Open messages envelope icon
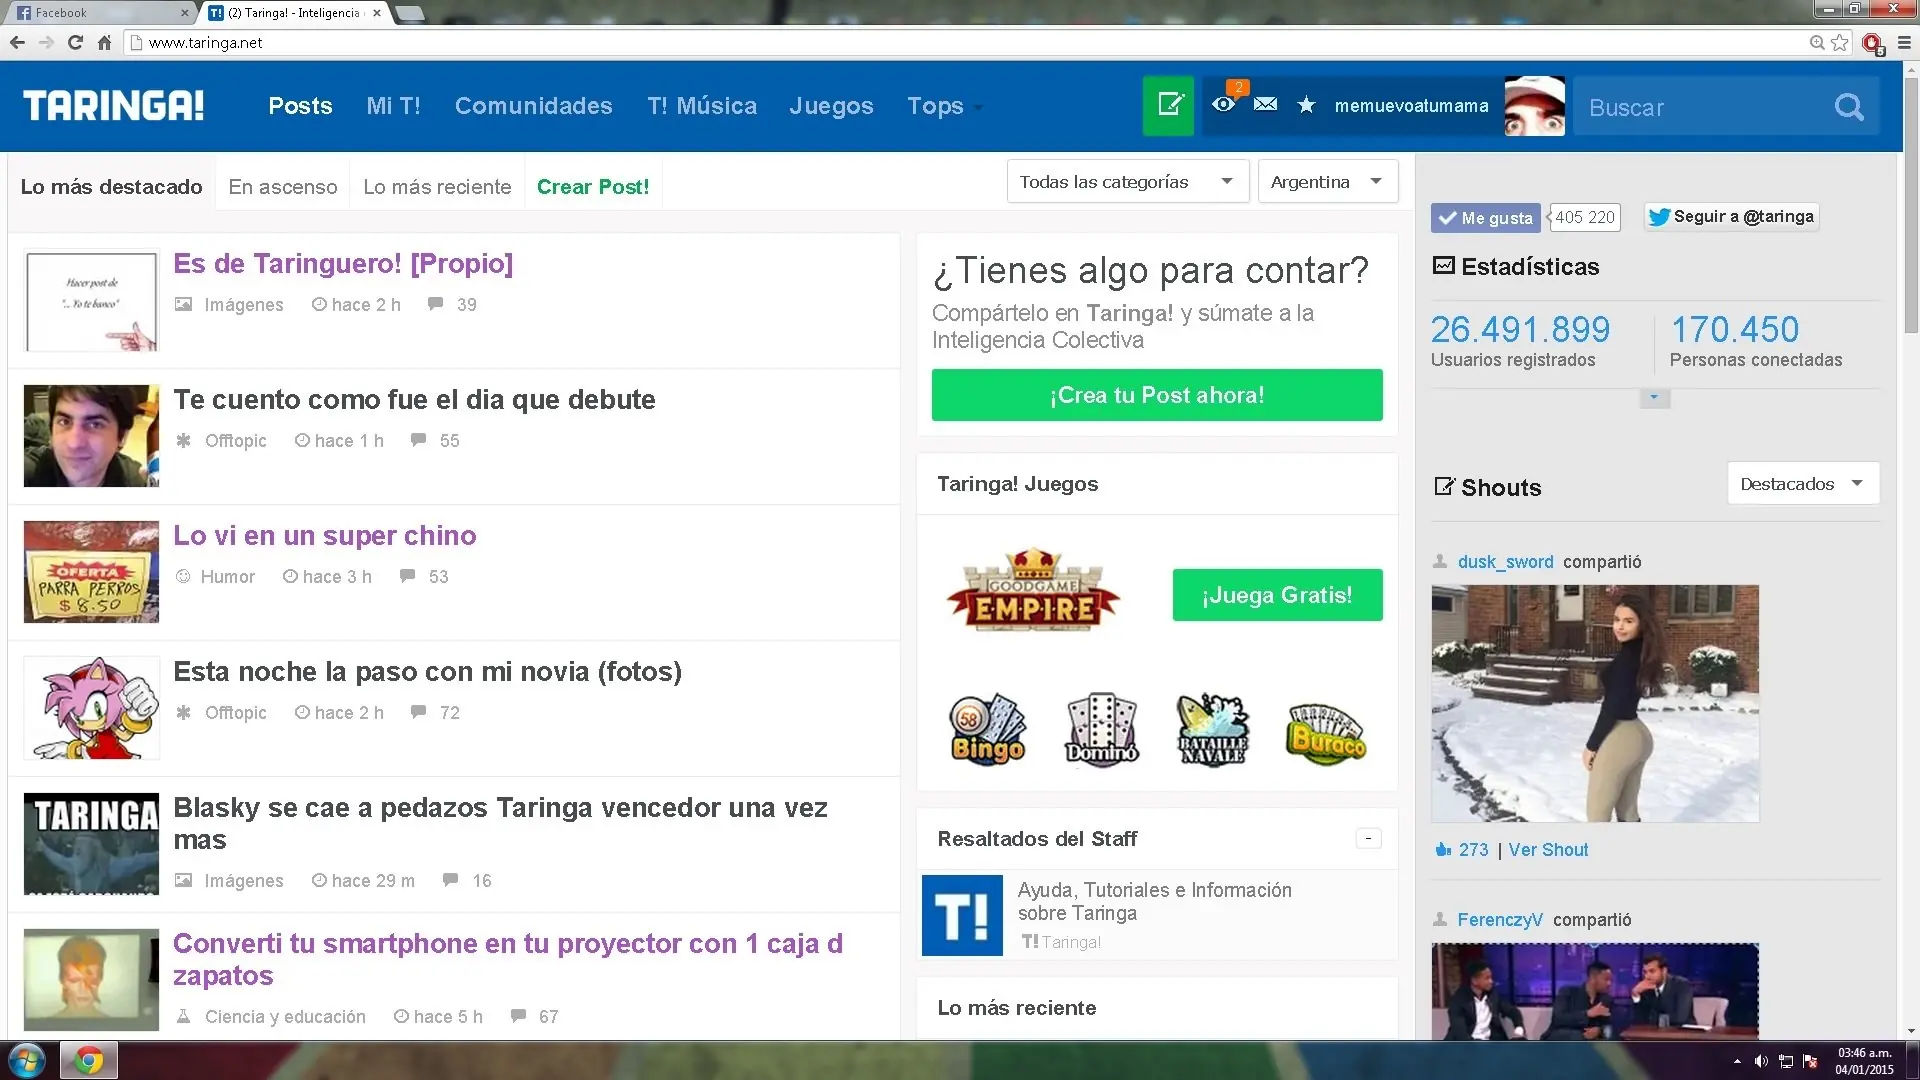 [x=1265, y=105]
